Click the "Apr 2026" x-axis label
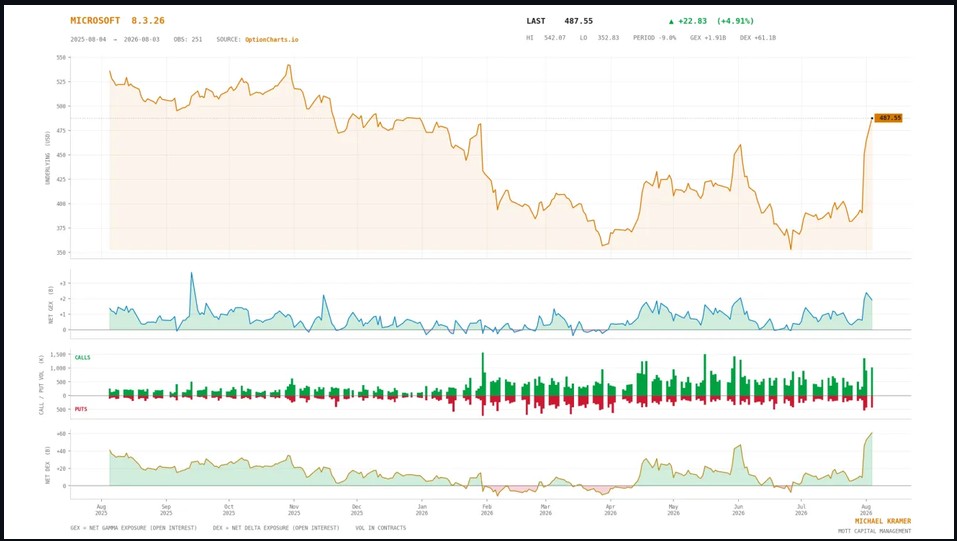Screen dimensions: 957x541 click(x=610, y=510)
